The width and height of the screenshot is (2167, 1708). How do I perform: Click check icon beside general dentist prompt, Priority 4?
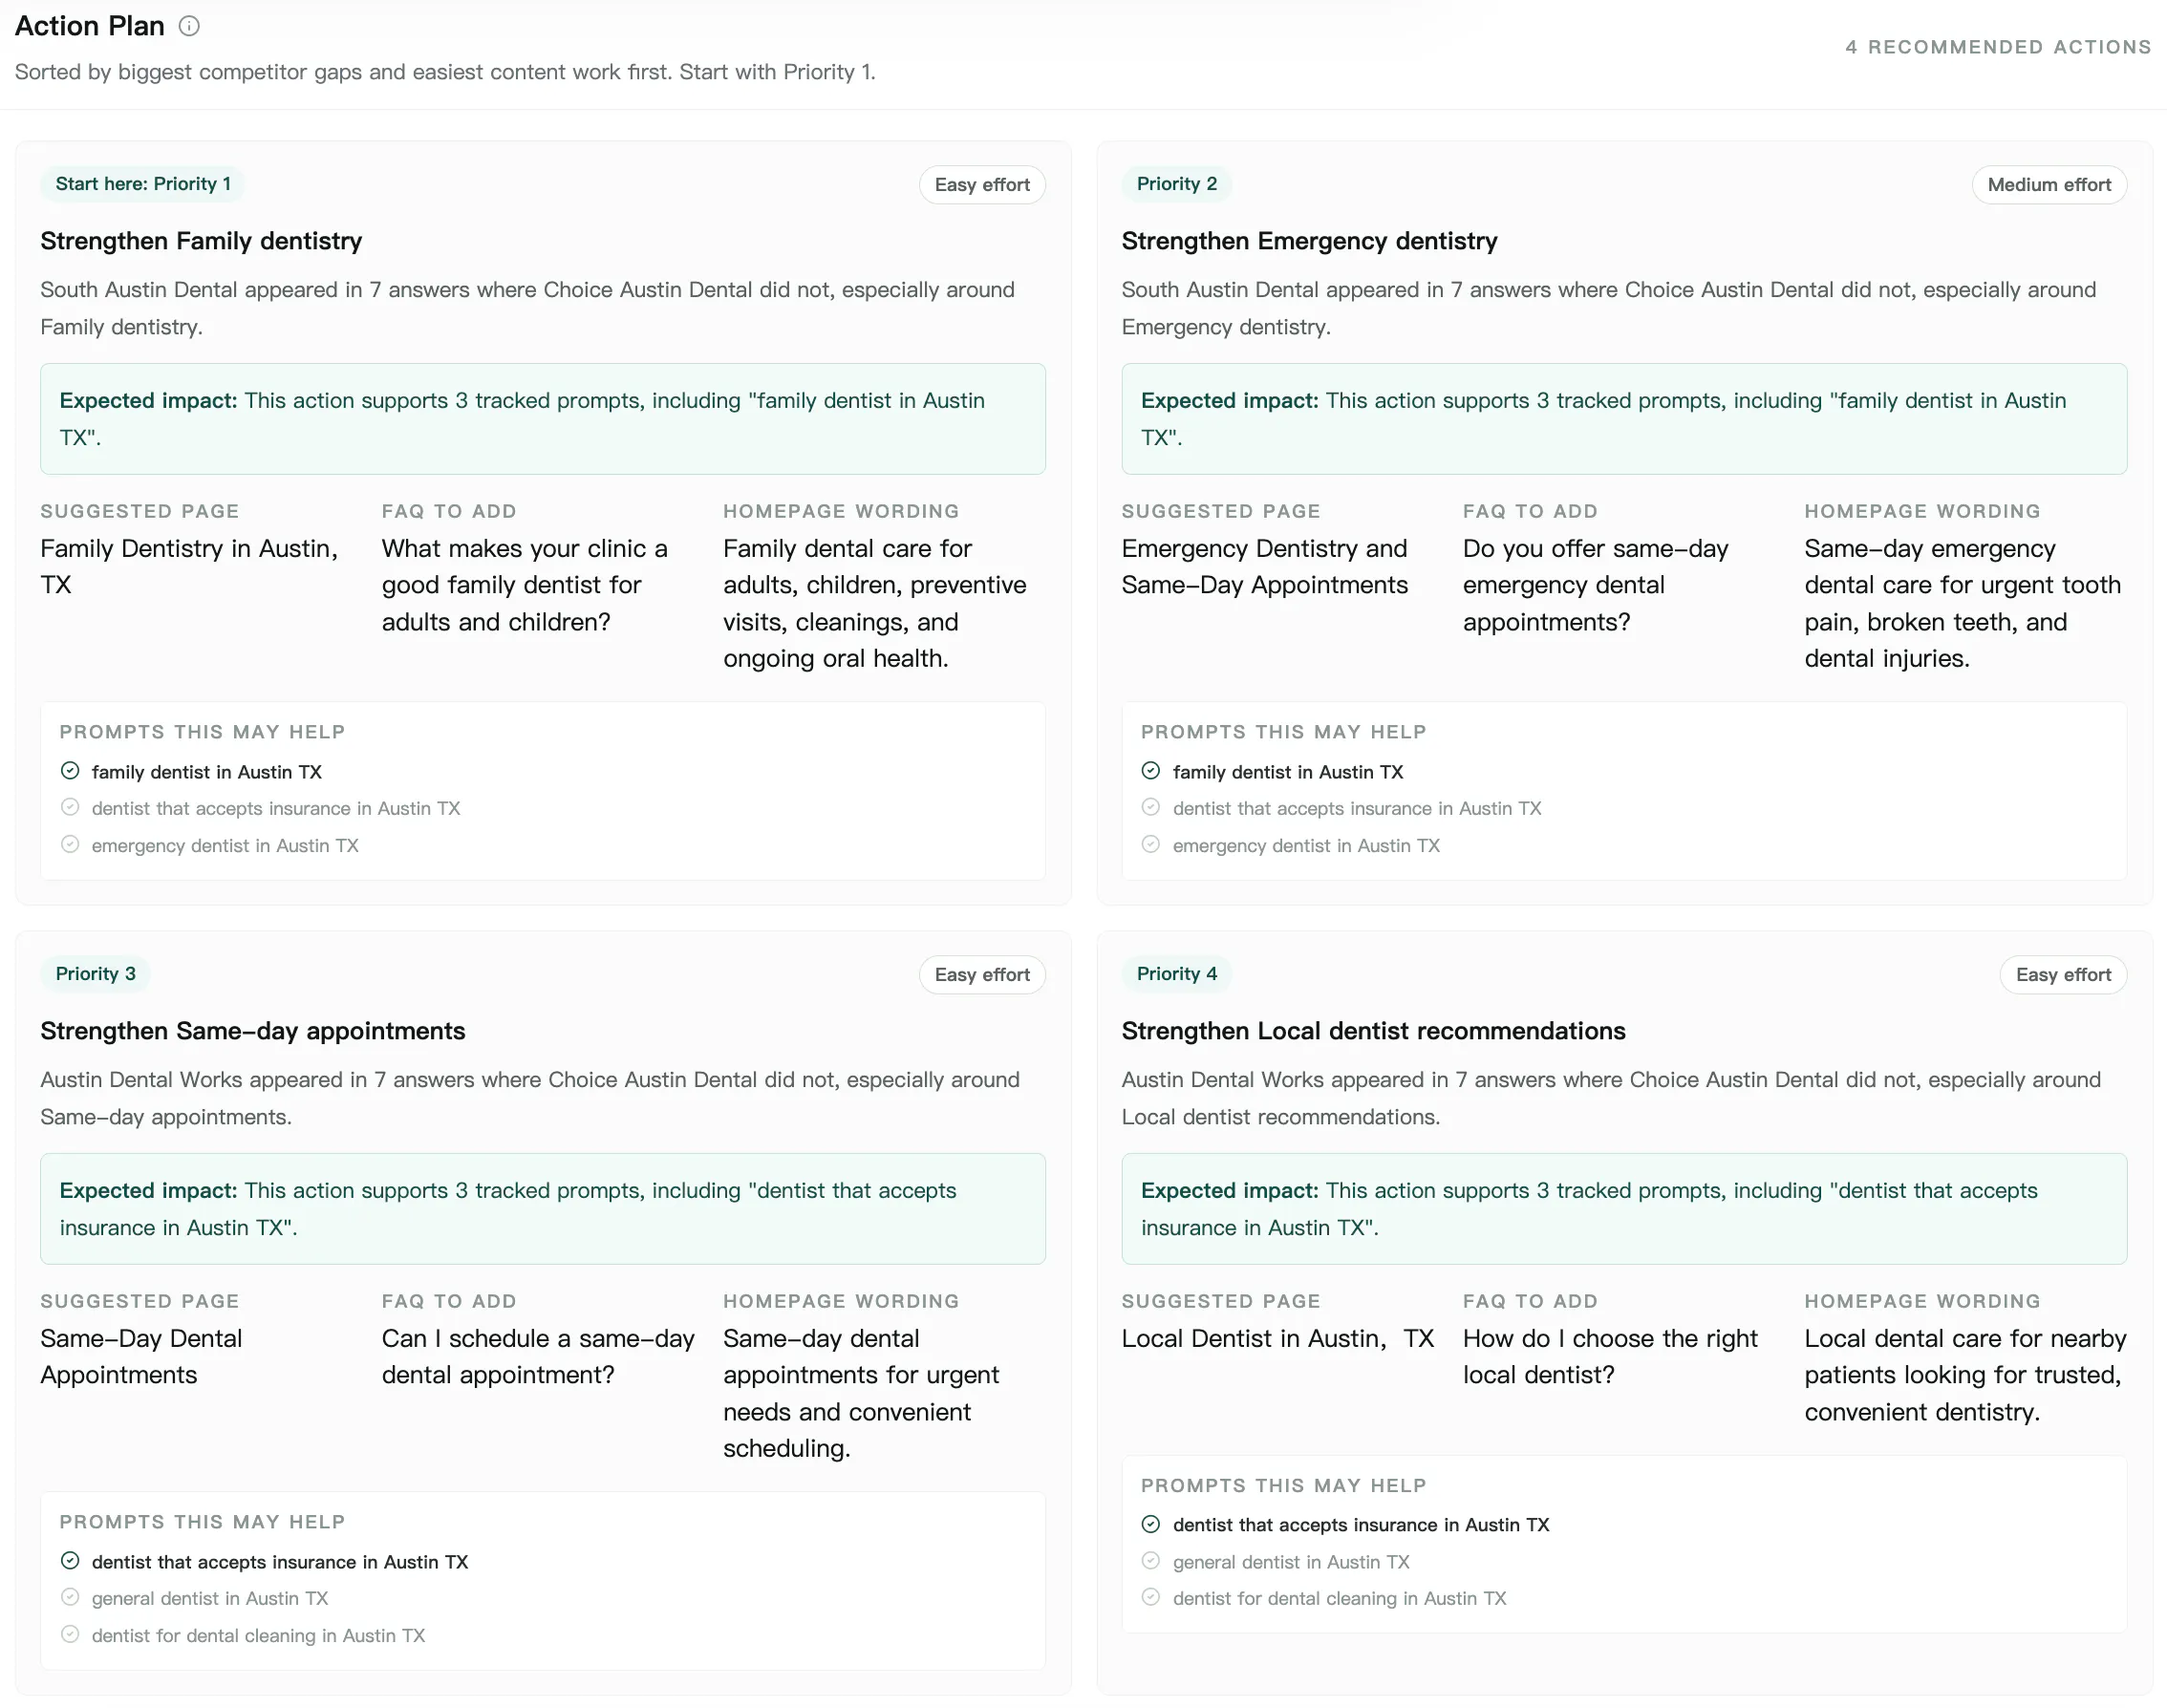point(1151,1561)
